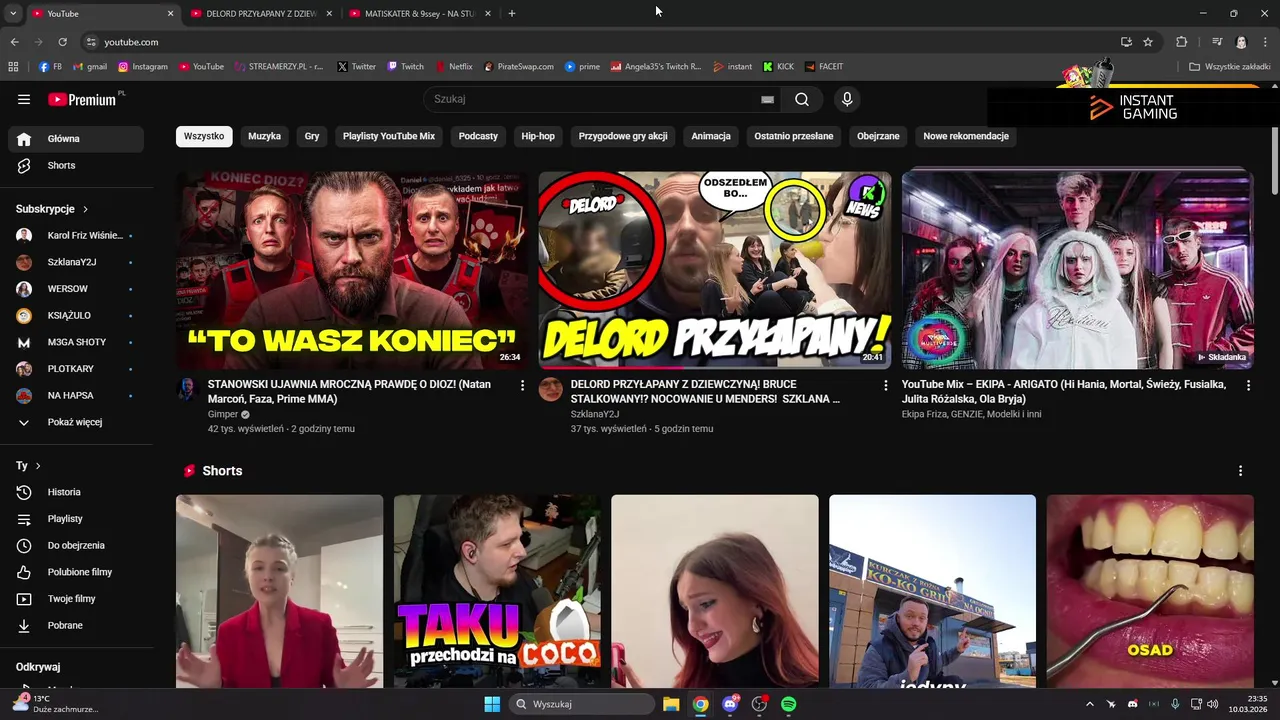This screenshot has width=1280, height=720.
Task: Open a new Chrome tab
Action: pyautogui.click(x=512, y=14)
